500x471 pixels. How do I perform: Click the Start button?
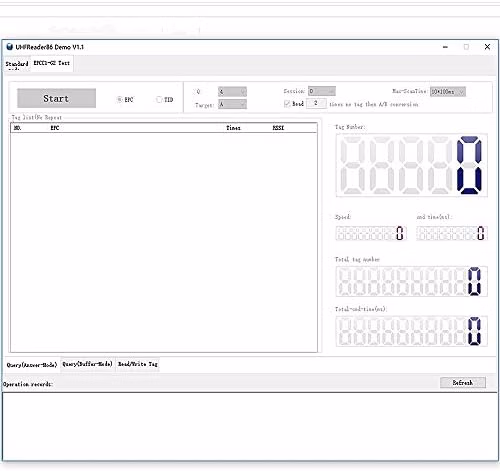[56, 98]
